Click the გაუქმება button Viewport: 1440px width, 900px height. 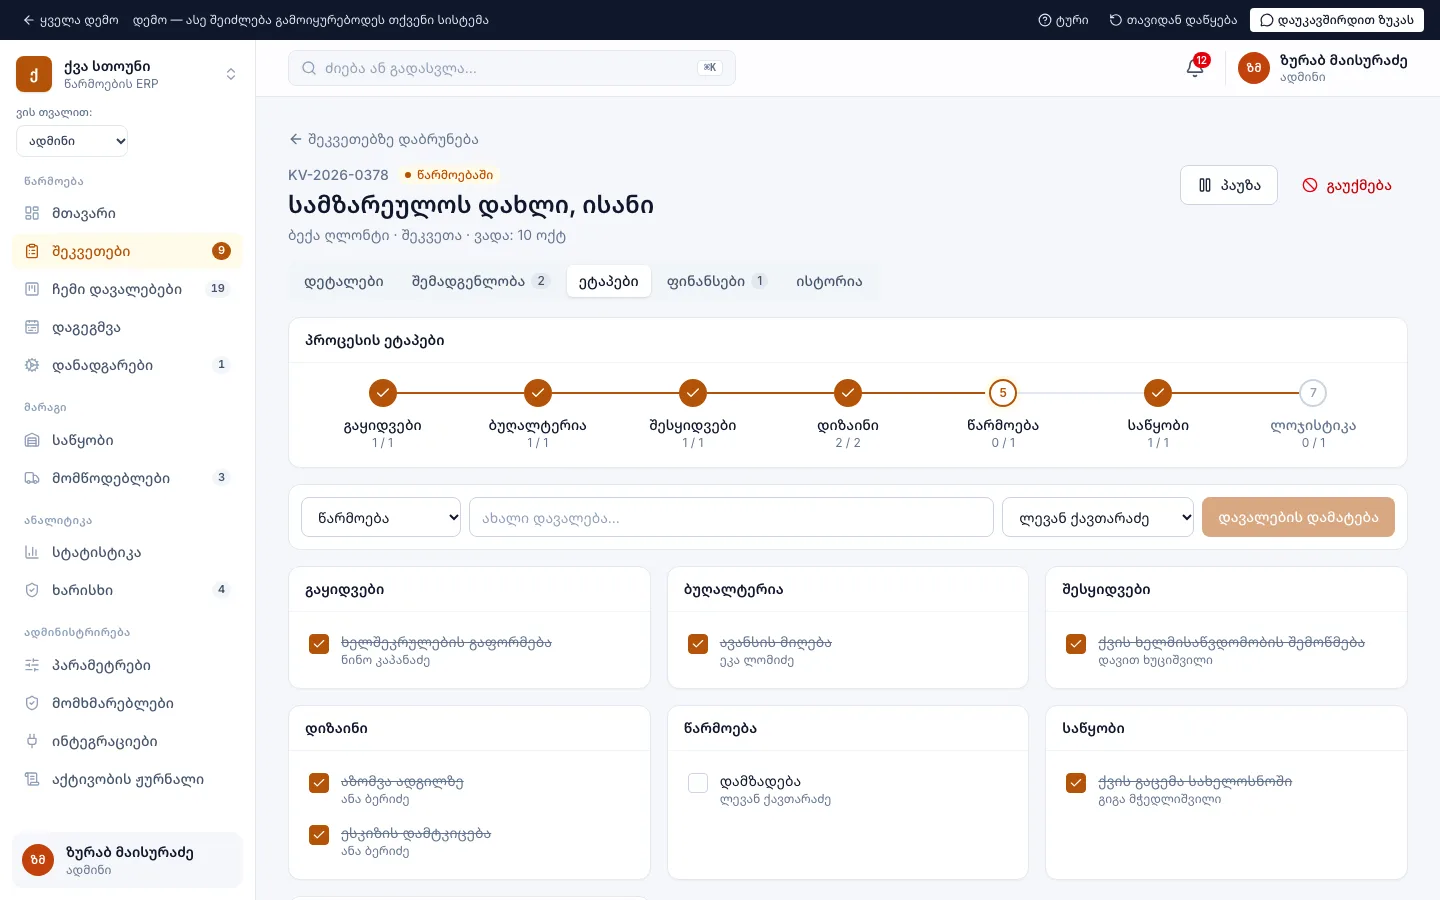[x=1347, y=185]
